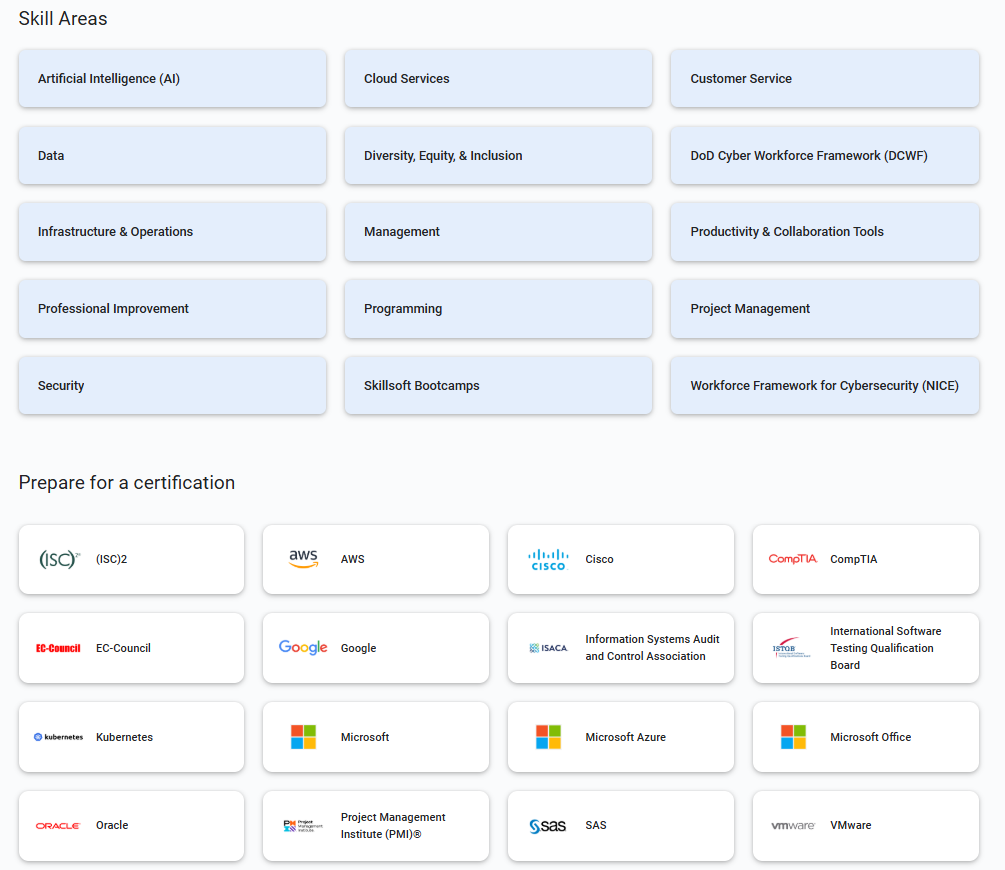Click the (ISC)2 certification label

(x=112, y=559)
